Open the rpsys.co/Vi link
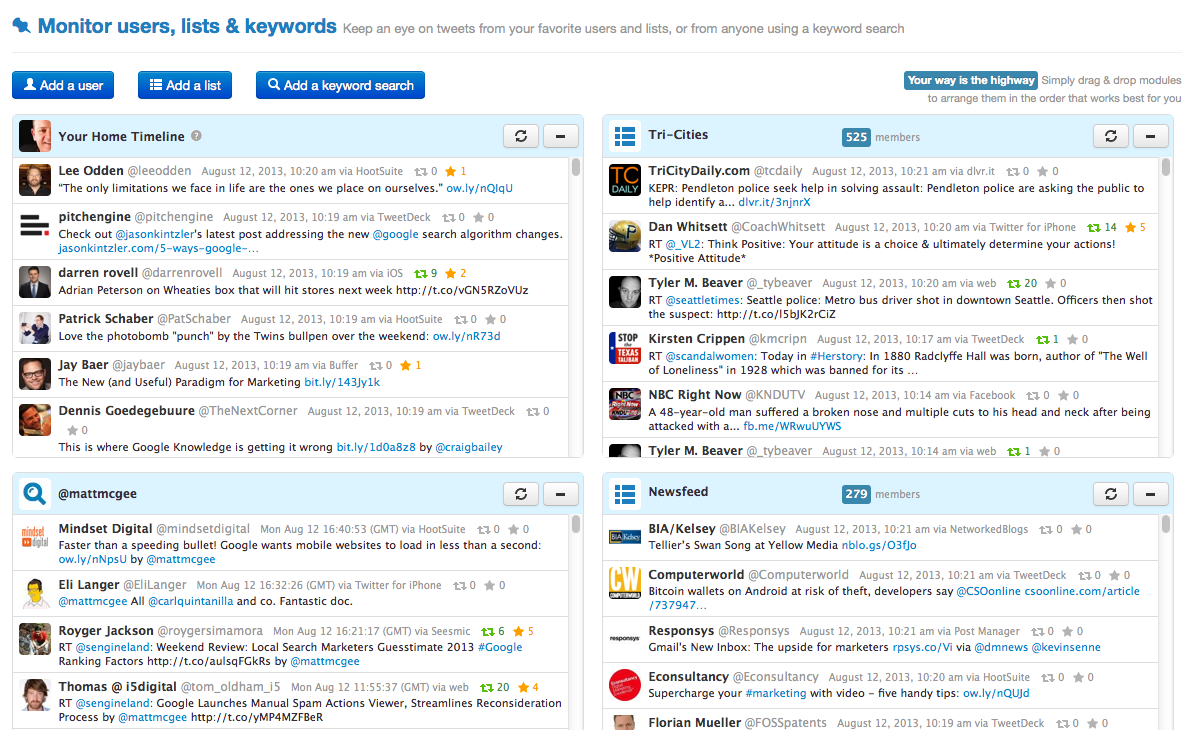 (922, 647)
